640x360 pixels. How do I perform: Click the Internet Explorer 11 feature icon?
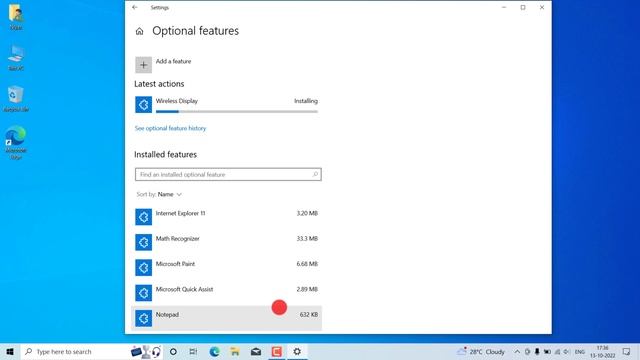click(143, 217)
